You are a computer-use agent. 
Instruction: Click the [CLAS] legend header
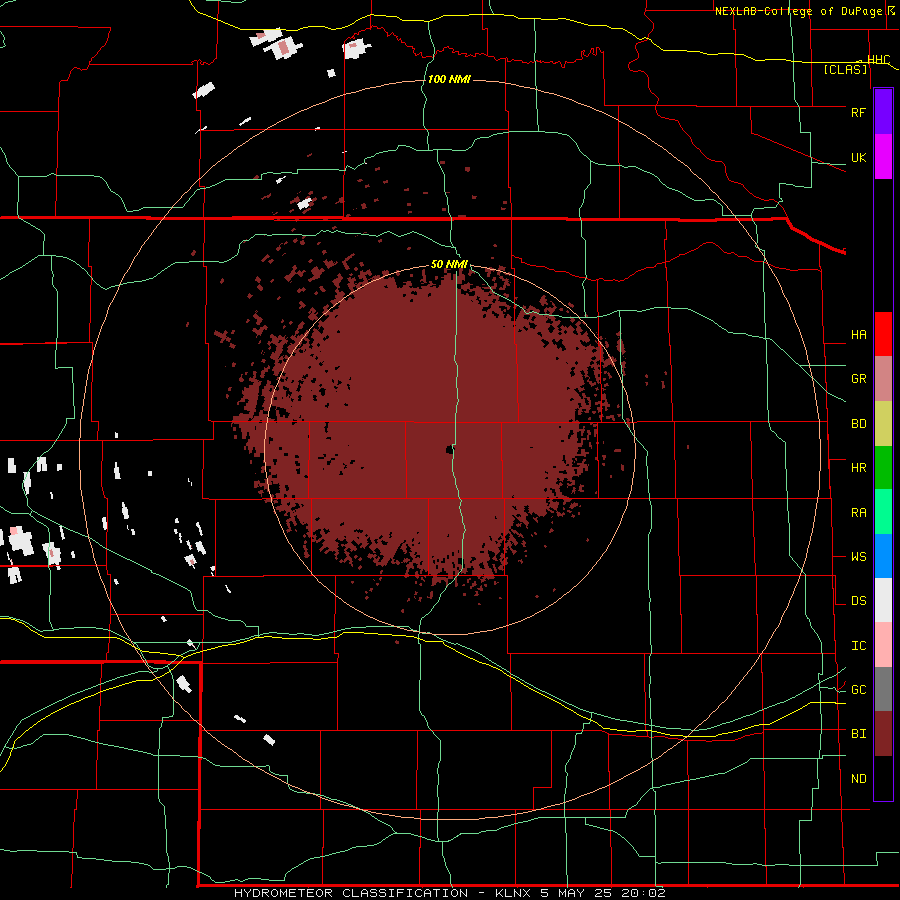(845, 70)
